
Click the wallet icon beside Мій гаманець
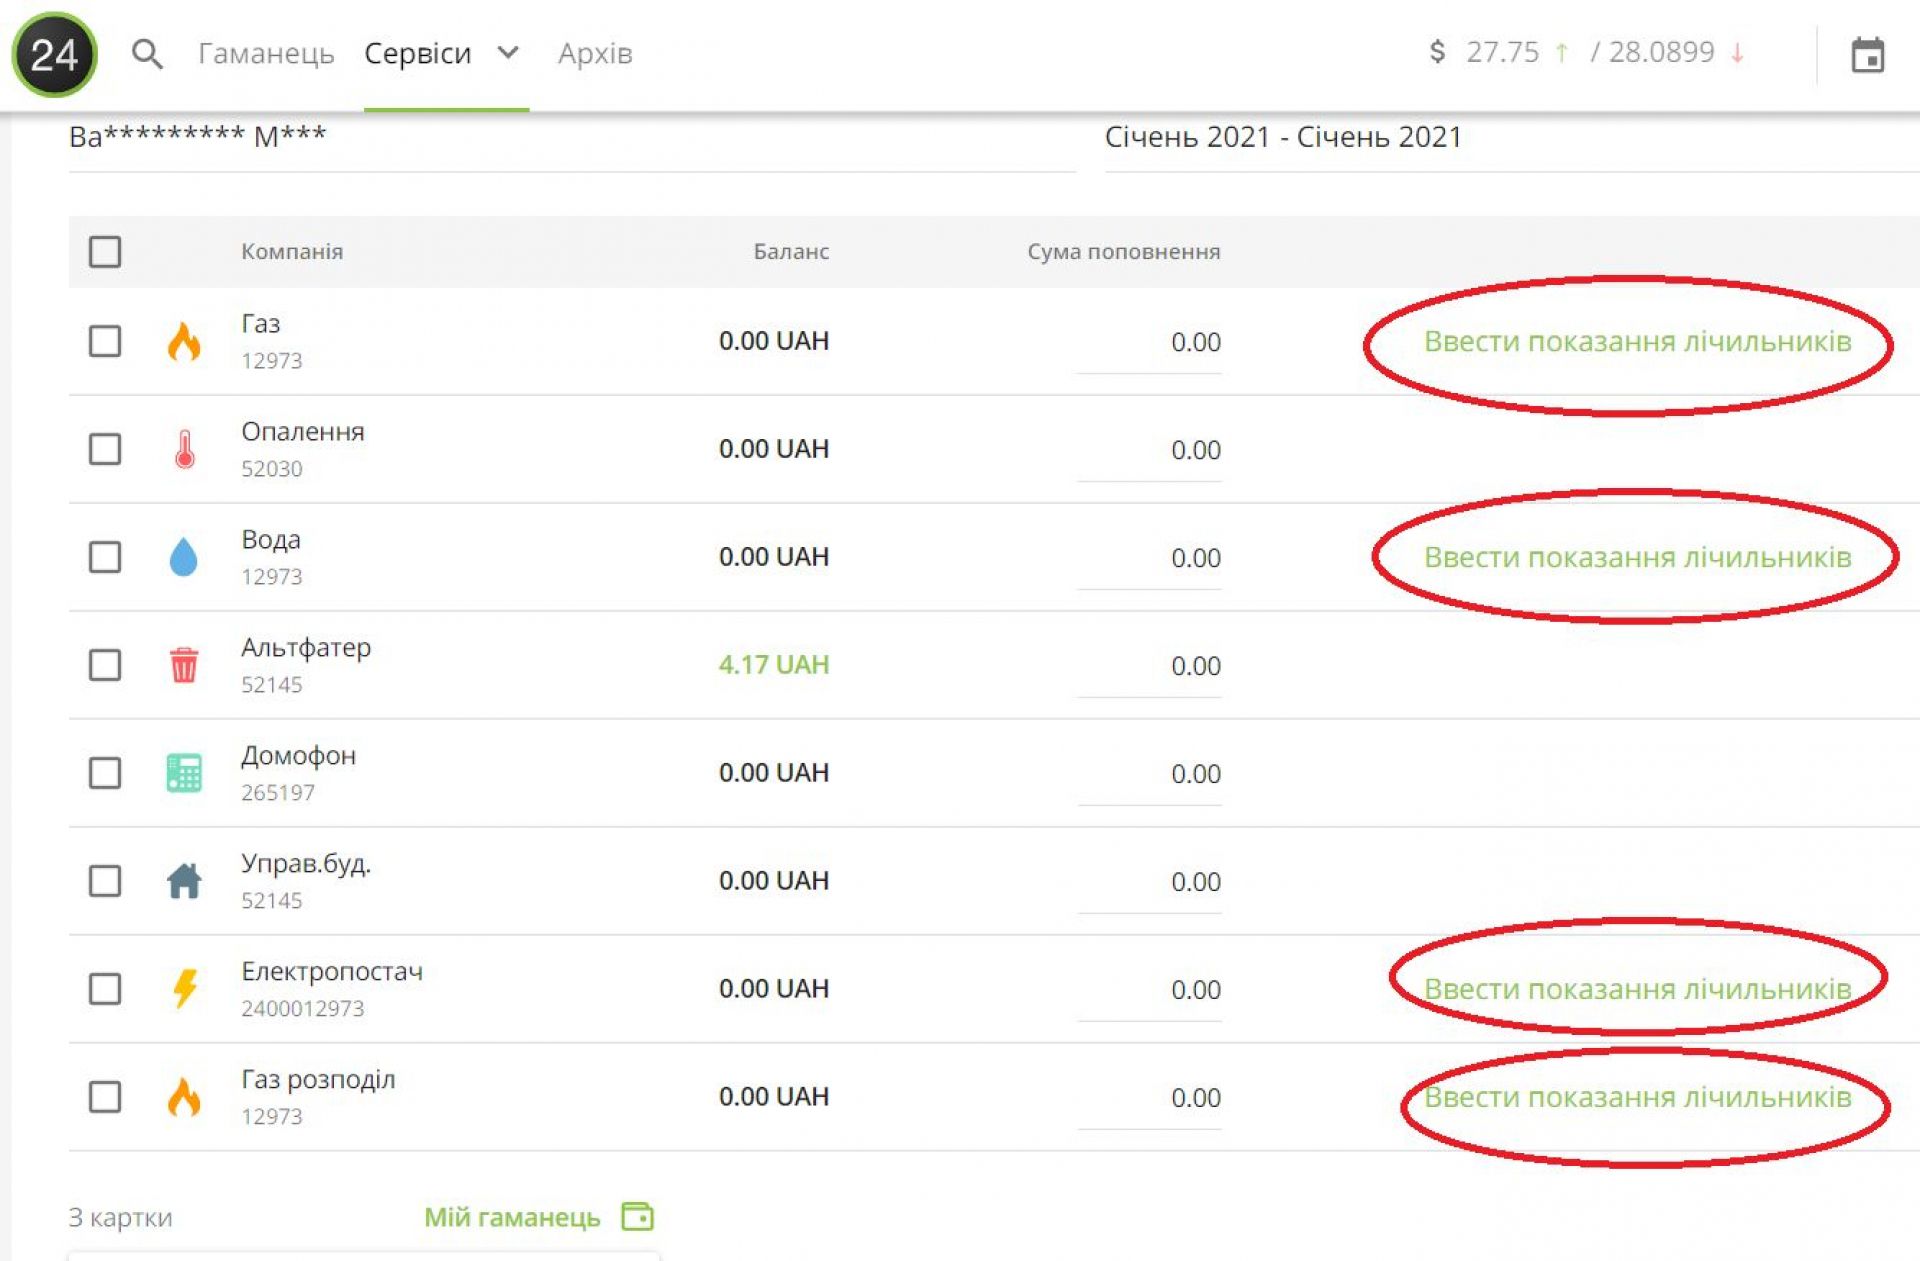637,1216
